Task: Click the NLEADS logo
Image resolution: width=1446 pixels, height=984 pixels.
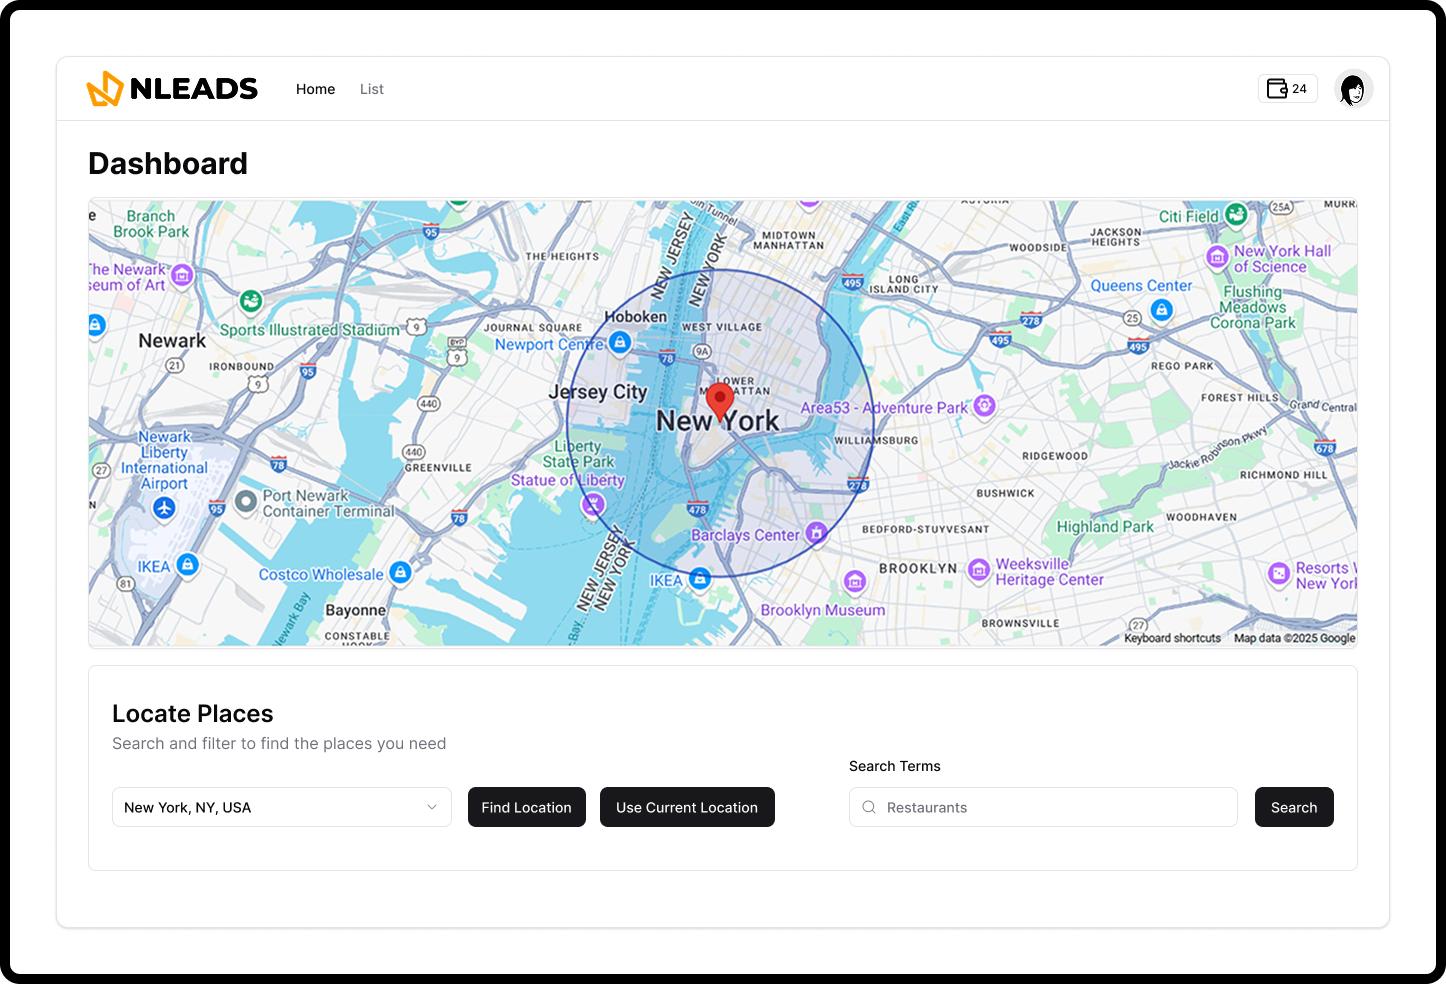Action: (172, 89)
